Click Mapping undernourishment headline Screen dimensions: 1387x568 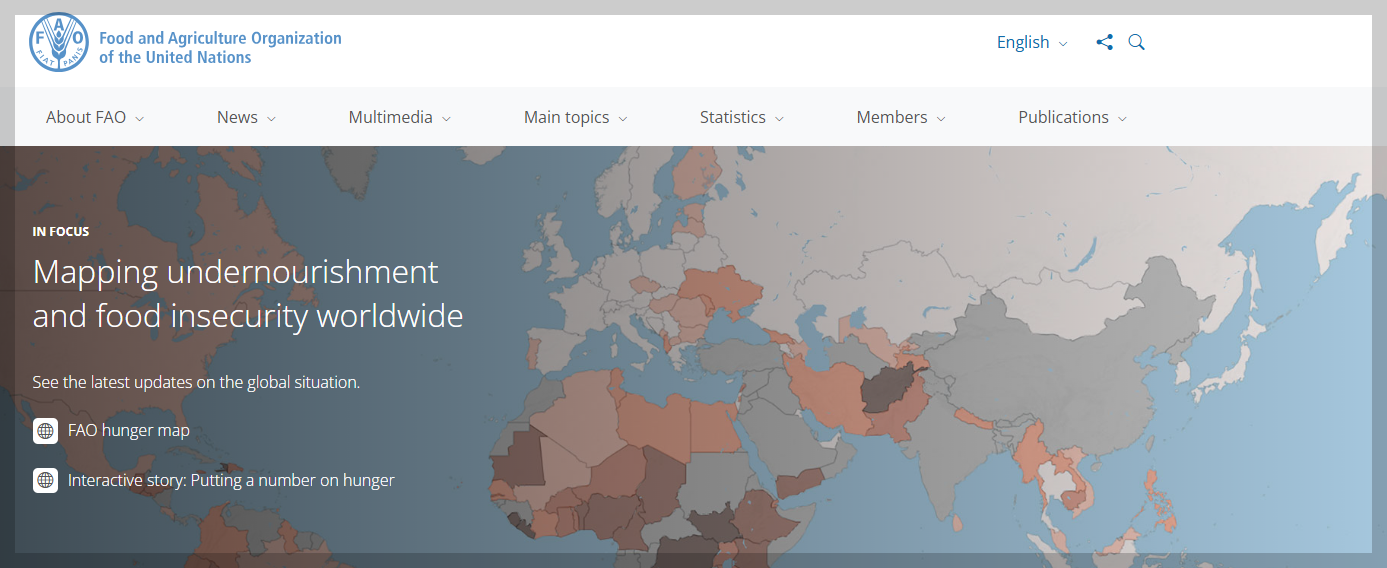coord(248,293)
